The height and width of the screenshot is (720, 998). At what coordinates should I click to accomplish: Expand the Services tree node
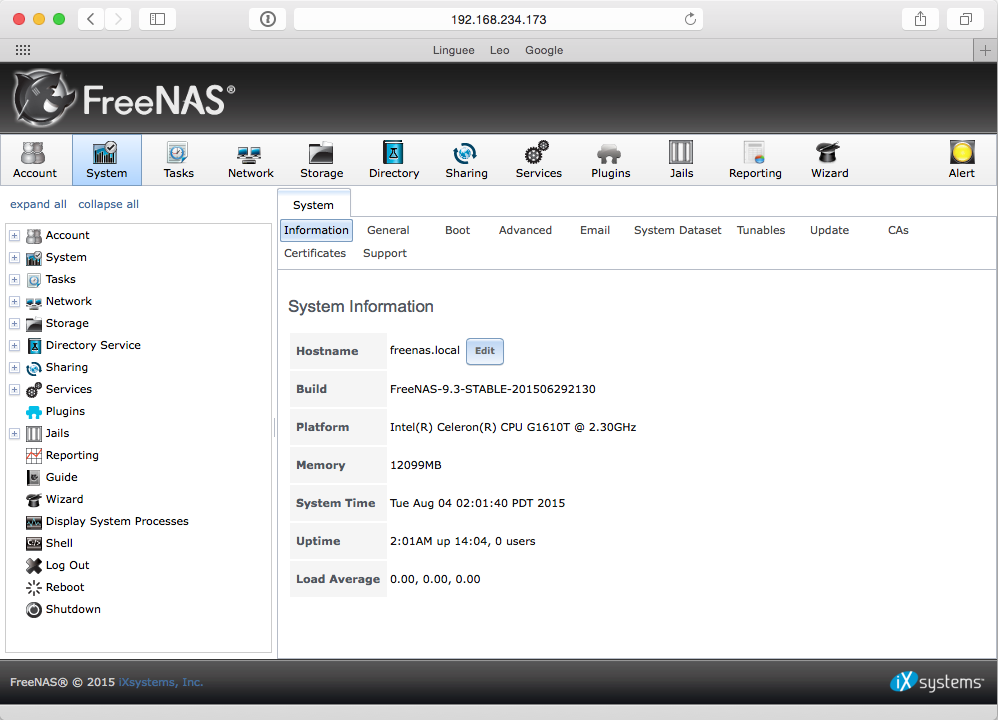[14, 390]
